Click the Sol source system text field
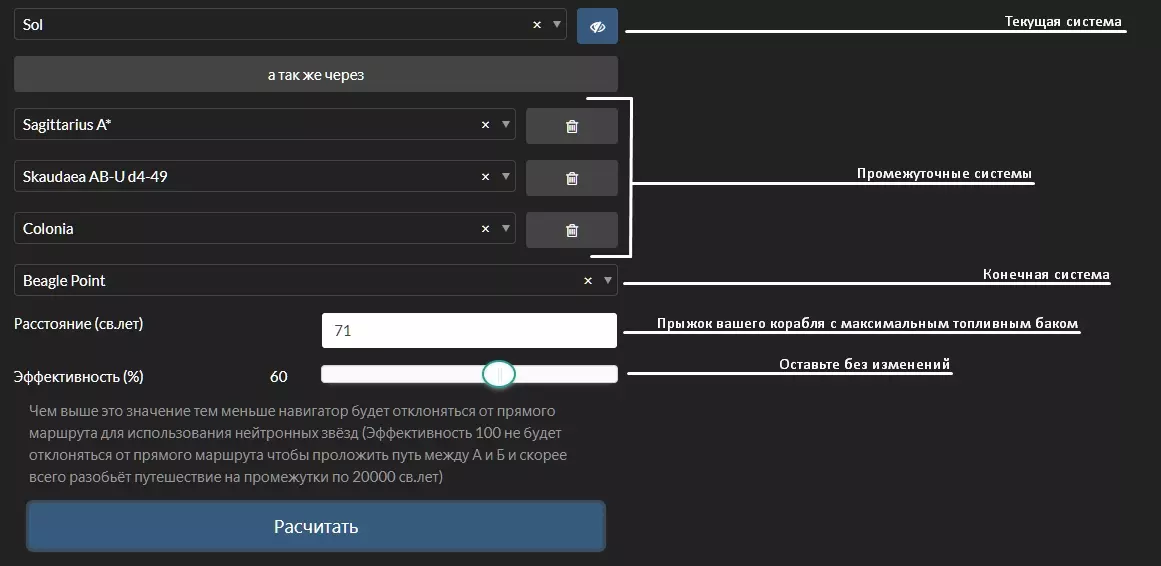Viewport: 1161px width, 566px height. (270, 25)
